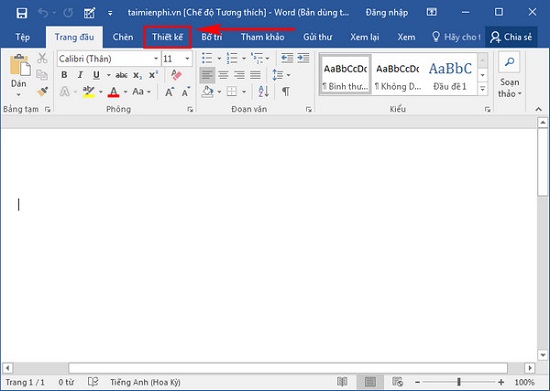
Task: Clear all formatting with eraser icon
Action: pyautogui.click(x=176, y=75)
